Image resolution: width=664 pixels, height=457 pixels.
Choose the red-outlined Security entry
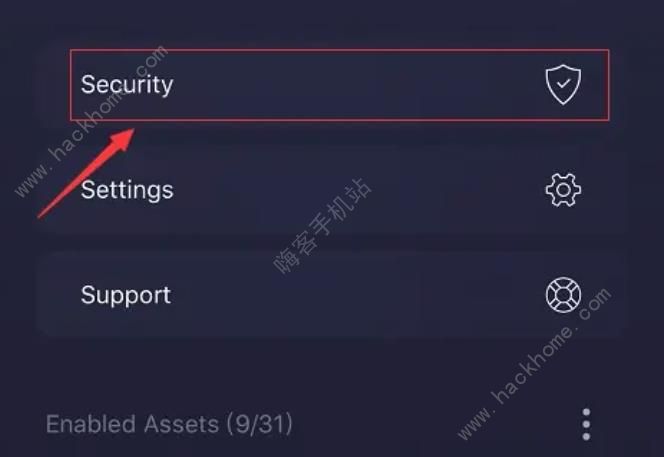tap(340, 85)
